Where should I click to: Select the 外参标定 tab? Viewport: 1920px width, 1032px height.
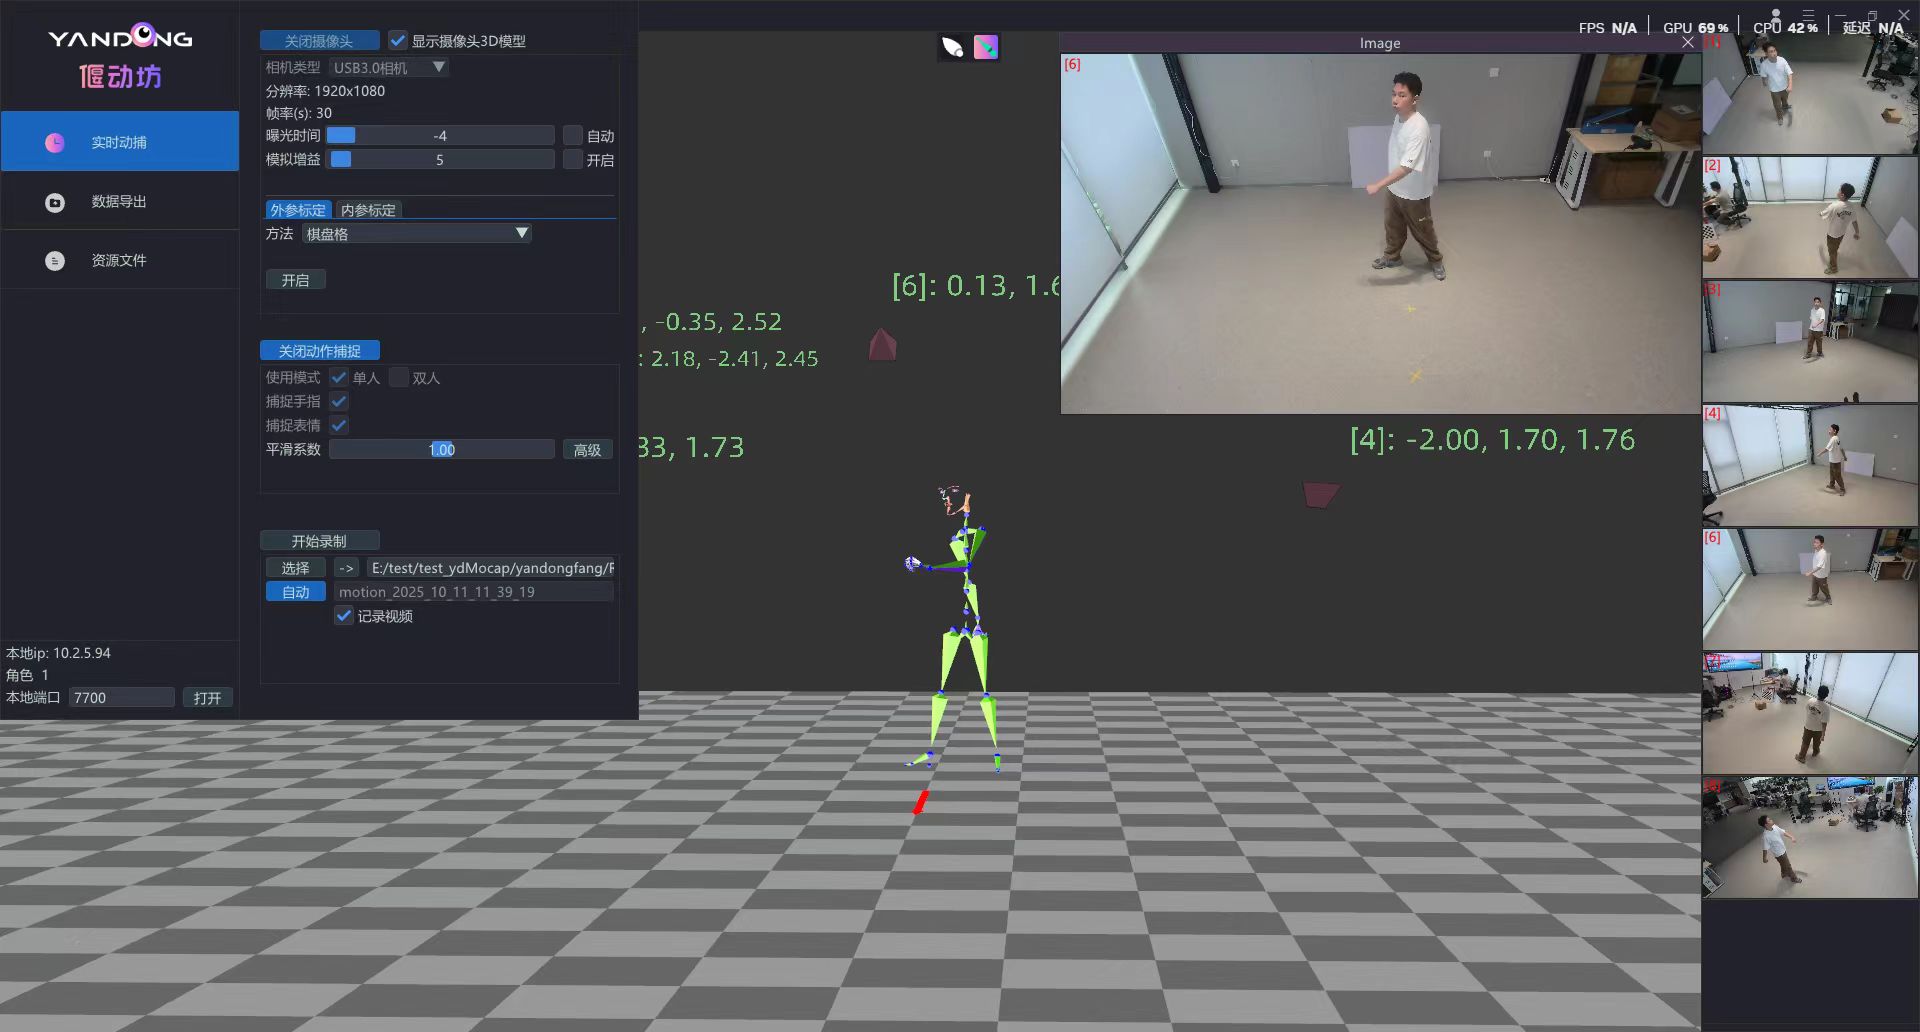pyautogui.click(x=298, y=210)
